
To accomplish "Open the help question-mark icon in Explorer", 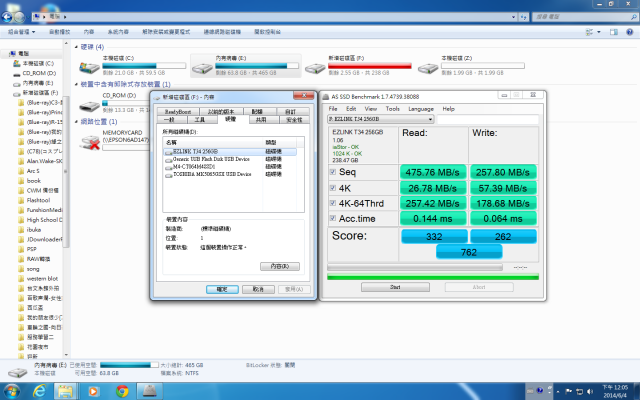I will (630, 32).
